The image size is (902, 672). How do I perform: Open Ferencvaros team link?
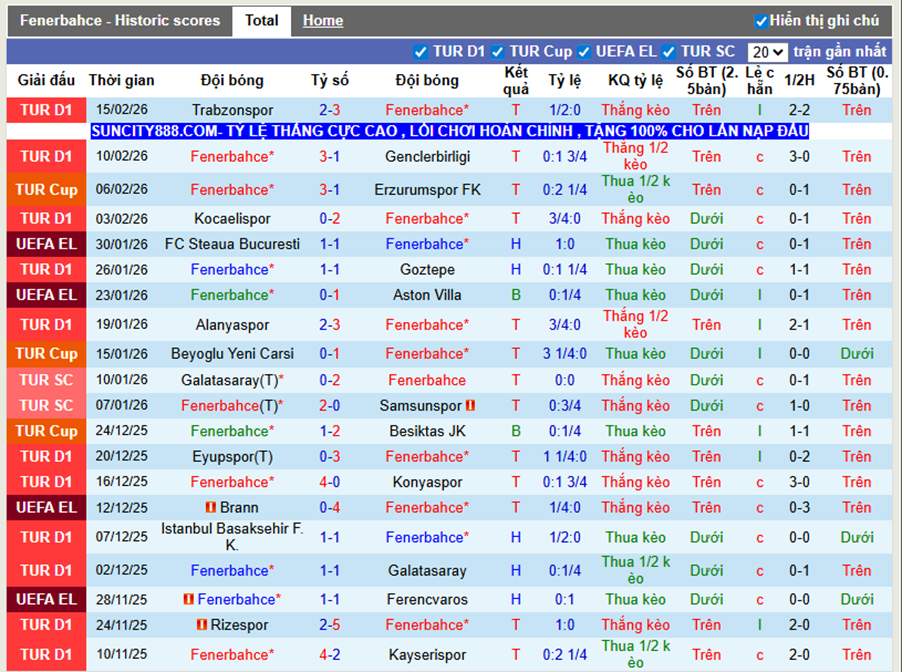[x=427, y=600]
